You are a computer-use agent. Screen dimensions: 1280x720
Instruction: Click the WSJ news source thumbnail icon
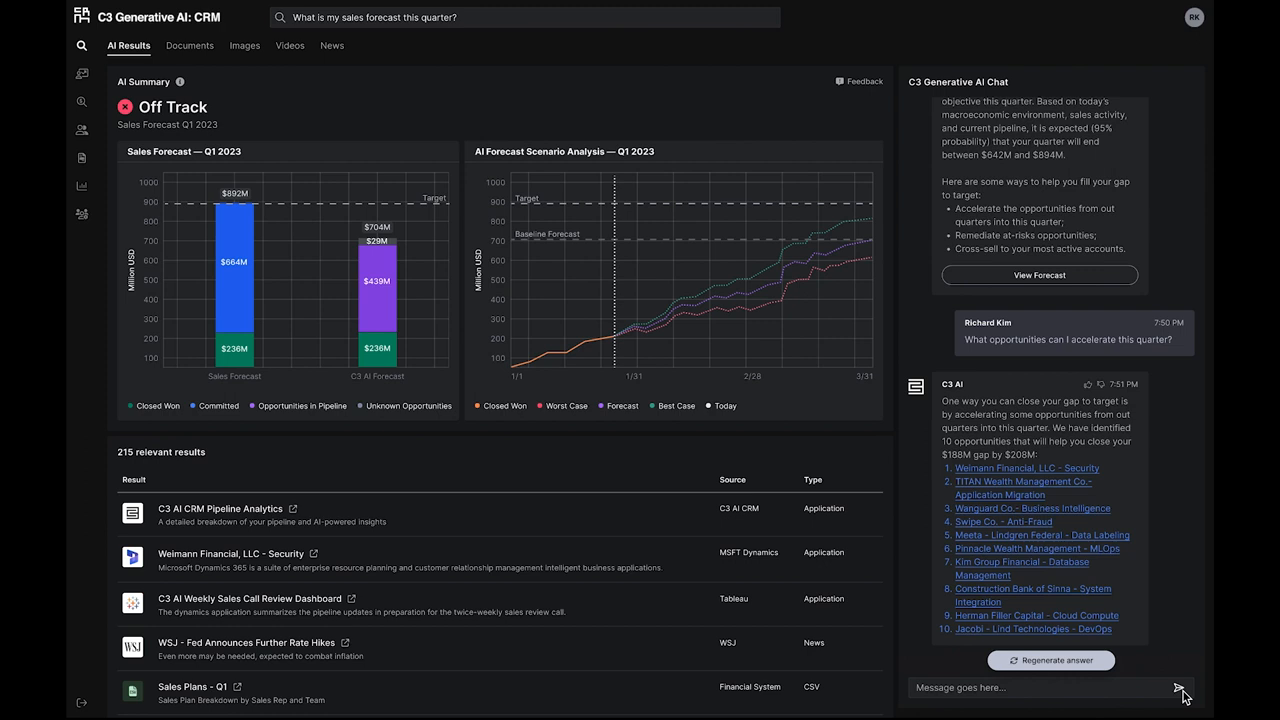pyautogui.click(x=132, y=647)
